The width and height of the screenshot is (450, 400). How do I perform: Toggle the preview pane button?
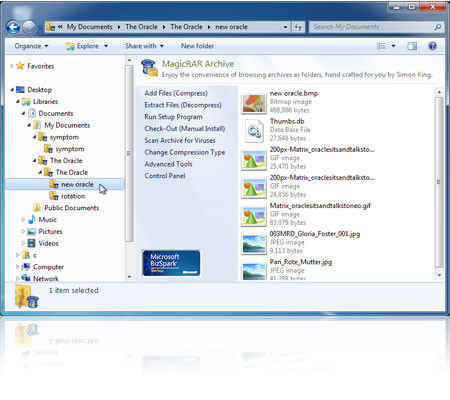point(412,46)
